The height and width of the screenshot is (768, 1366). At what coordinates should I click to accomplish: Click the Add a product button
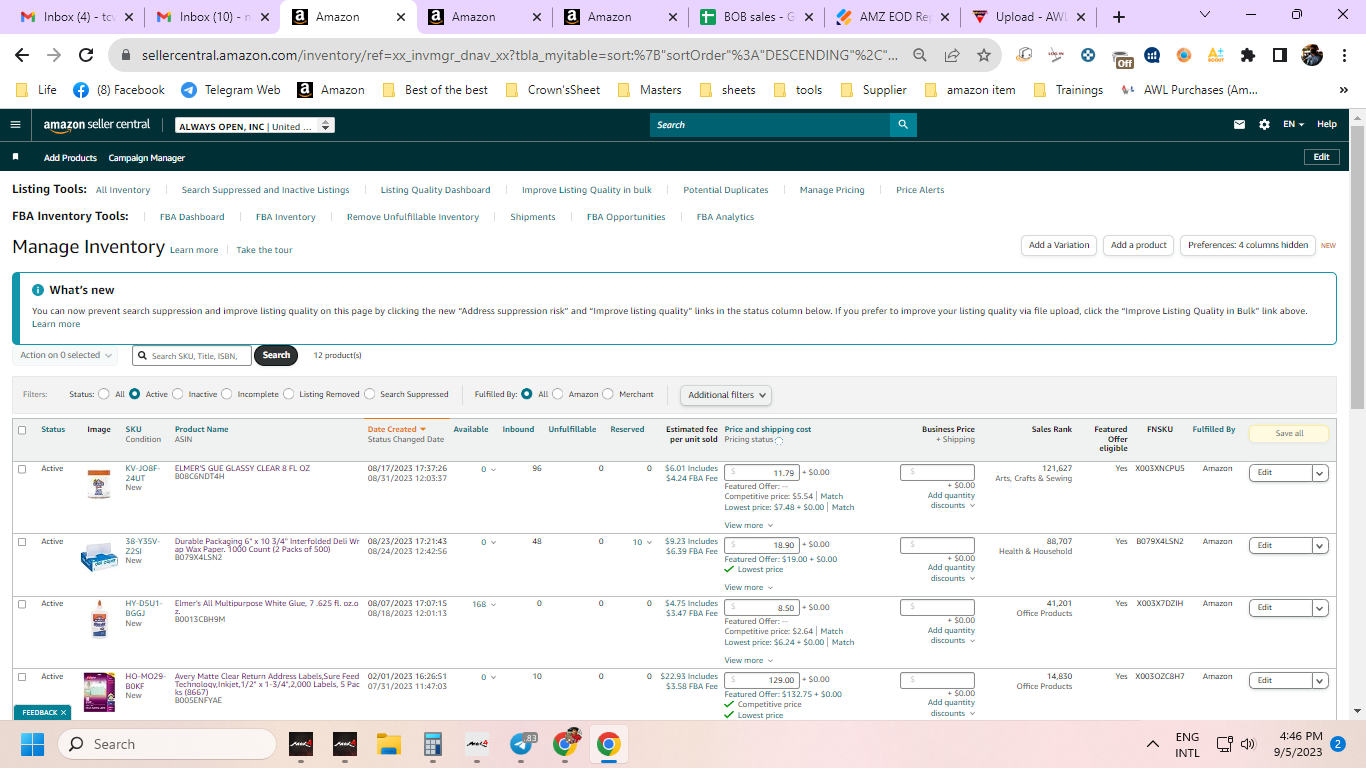[x=1138, y=245]
